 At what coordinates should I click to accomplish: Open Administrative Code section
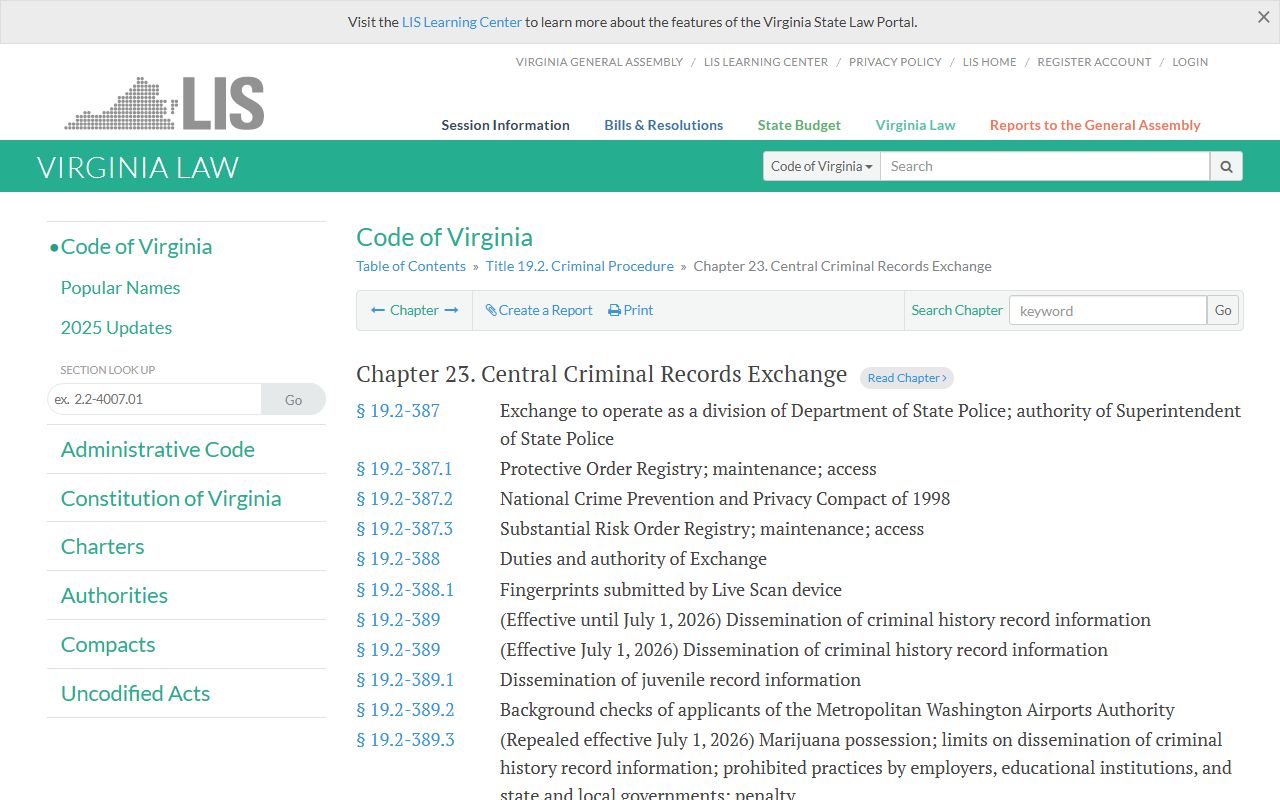click(157, 449)
